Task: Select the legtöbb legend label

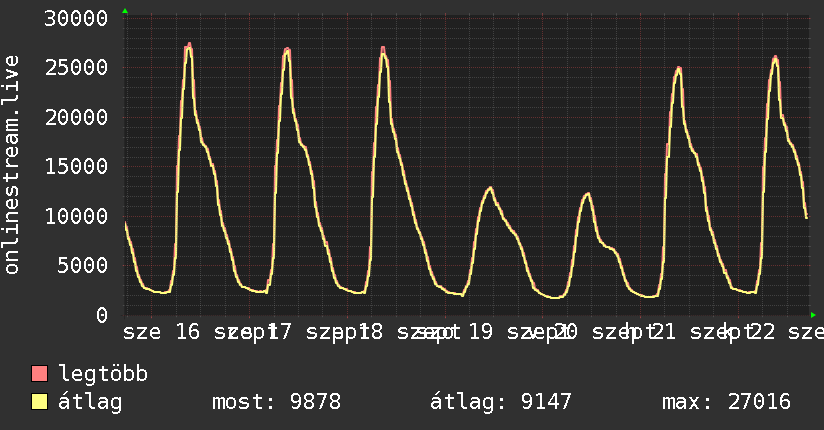Action: (x=103, y=374)
